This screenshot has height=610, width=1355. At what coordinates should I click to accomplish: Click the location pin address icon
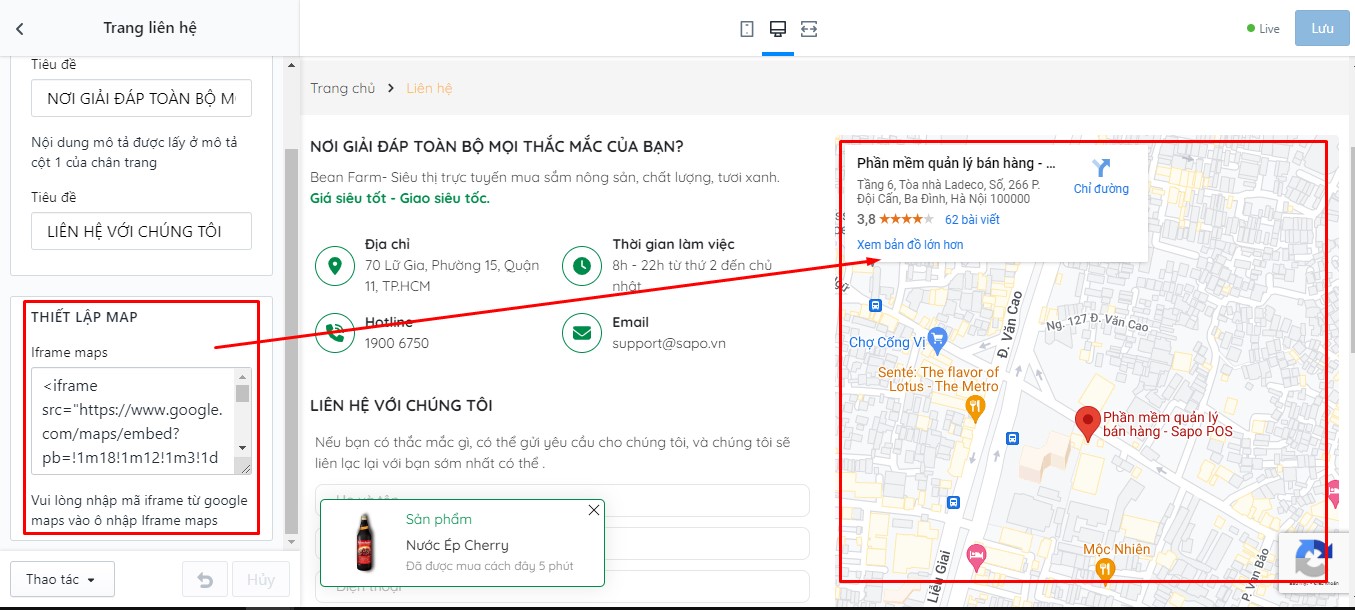coord(334,266)
